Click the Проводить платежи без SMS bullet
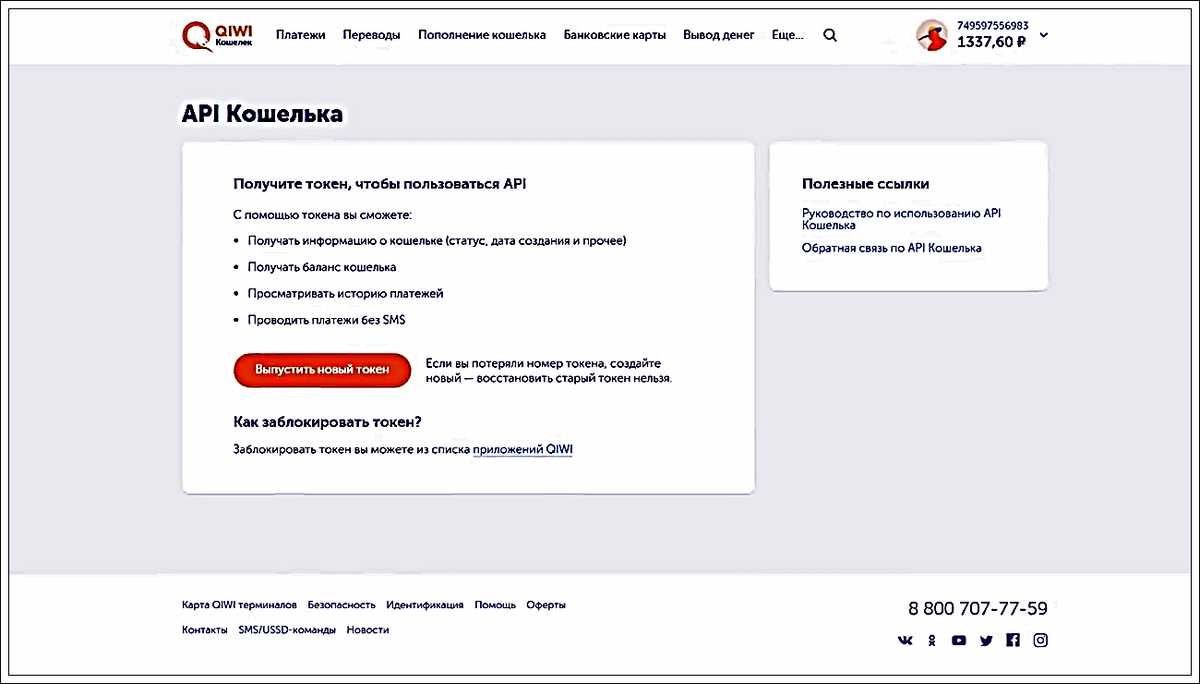The height and width of the screenshot is (684, 1200). 326,320
